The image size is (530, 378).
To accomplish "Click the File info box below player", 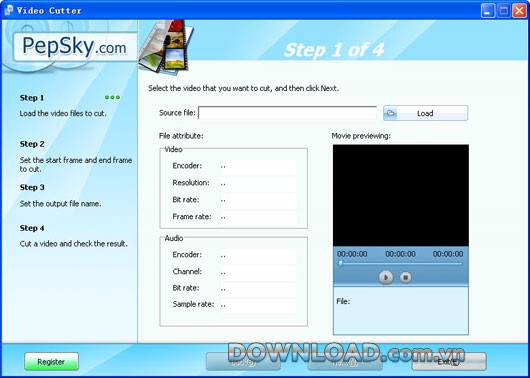I will coord(401,311).
